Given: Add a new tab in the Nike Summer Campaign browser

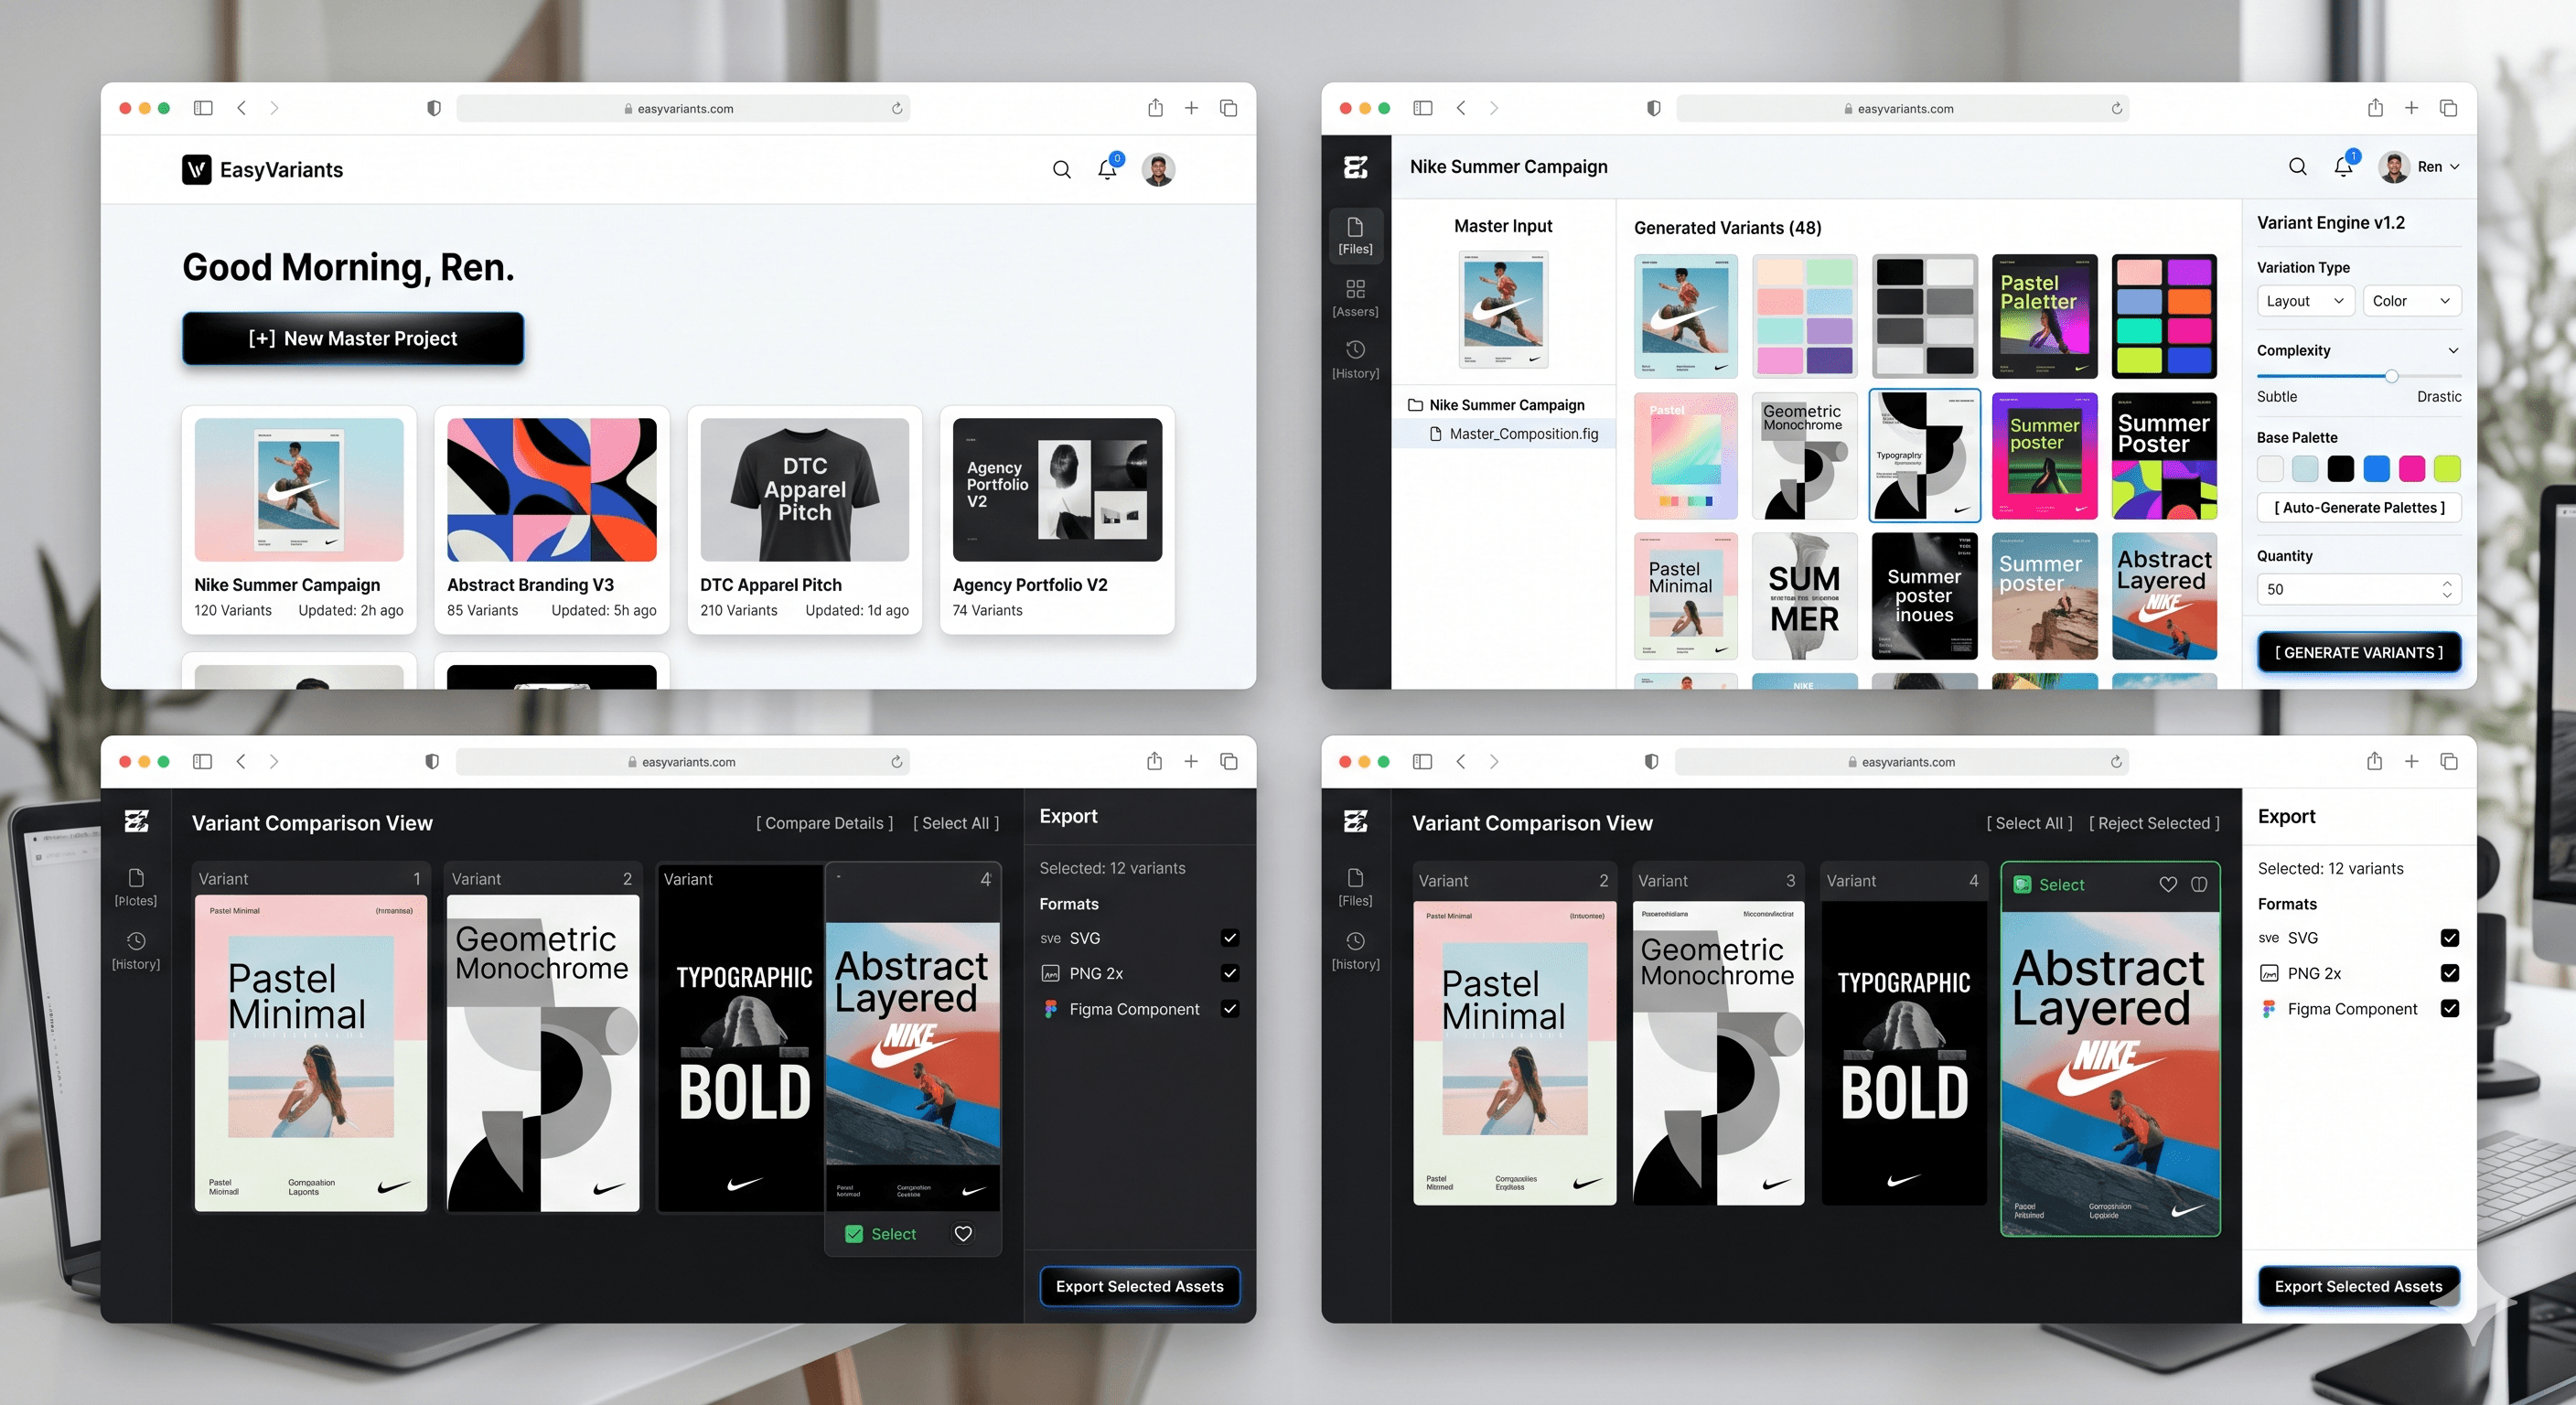Looking at the screenshot, I should pyautogui.click(x=2411, y=108).
